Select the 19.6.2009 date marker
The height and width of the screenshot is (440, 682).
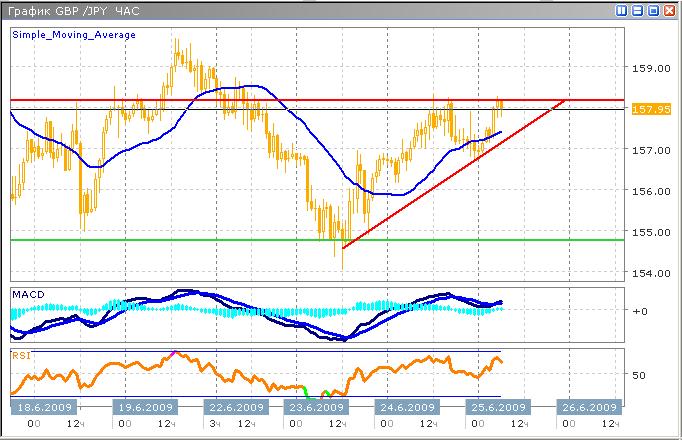tap(141, 408)
